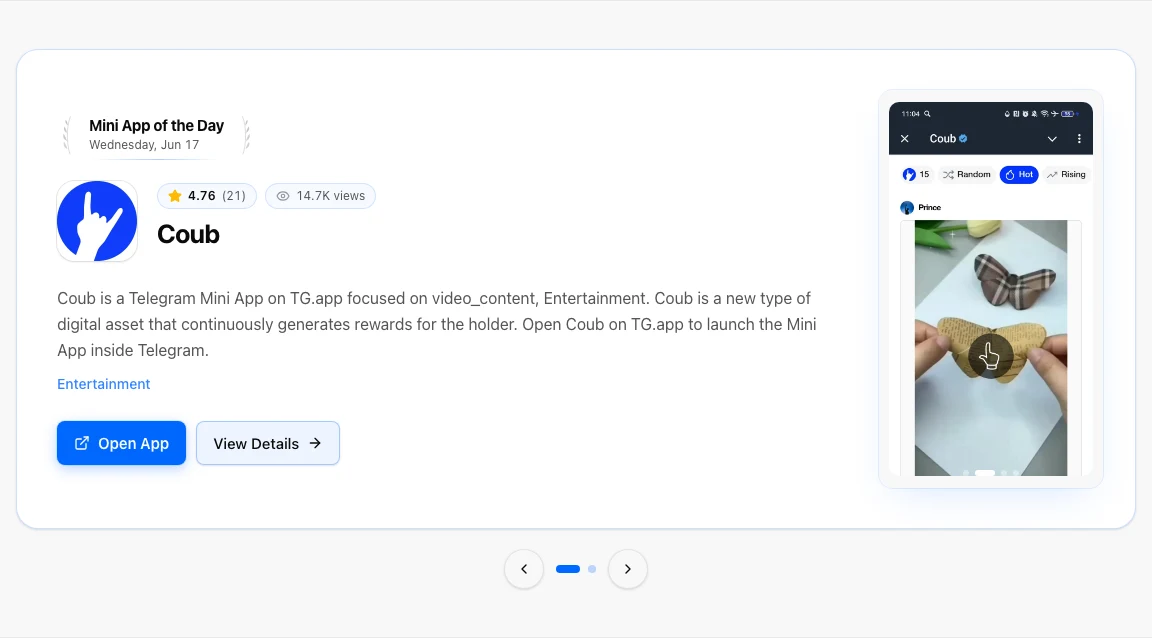Click the hand pointer overlay on video
The width and height of the screenshot is (1152, 638).
(990, 356)
